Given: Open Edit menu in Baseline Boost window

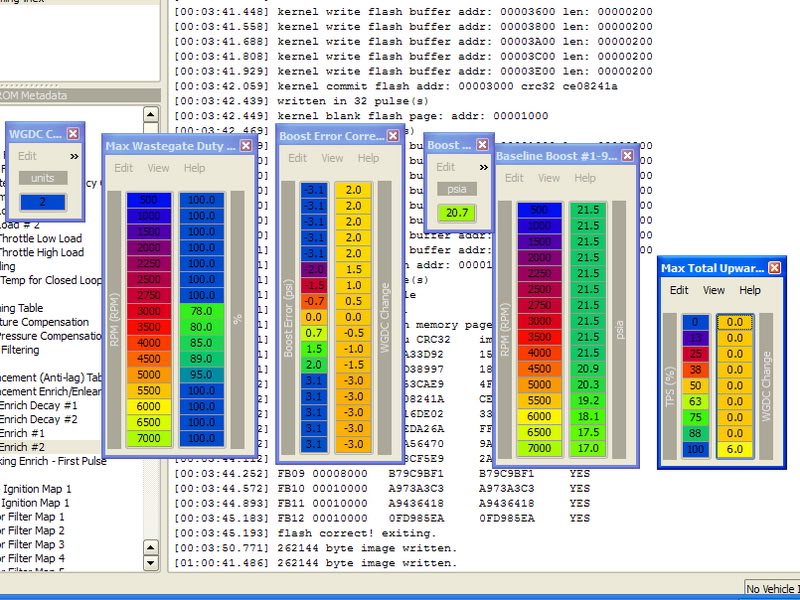Looking at the screenshot, I should tap(514, 178).
